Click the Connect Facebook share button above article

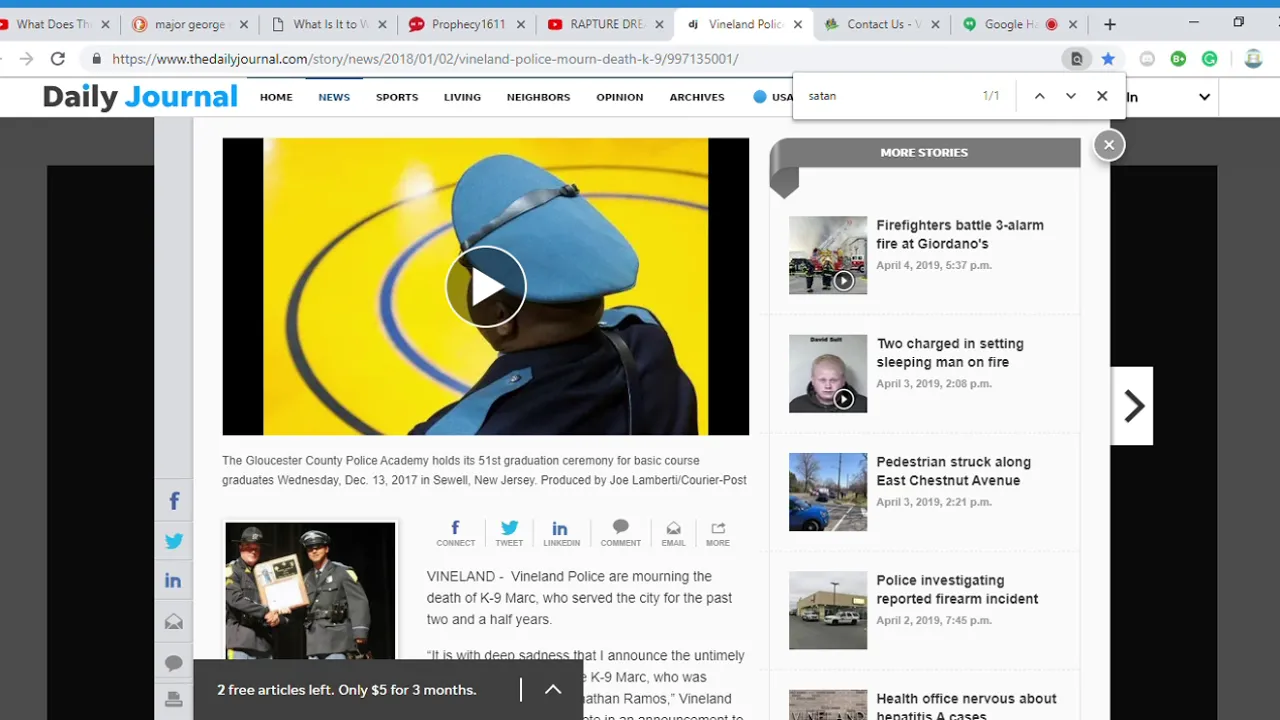455,533
